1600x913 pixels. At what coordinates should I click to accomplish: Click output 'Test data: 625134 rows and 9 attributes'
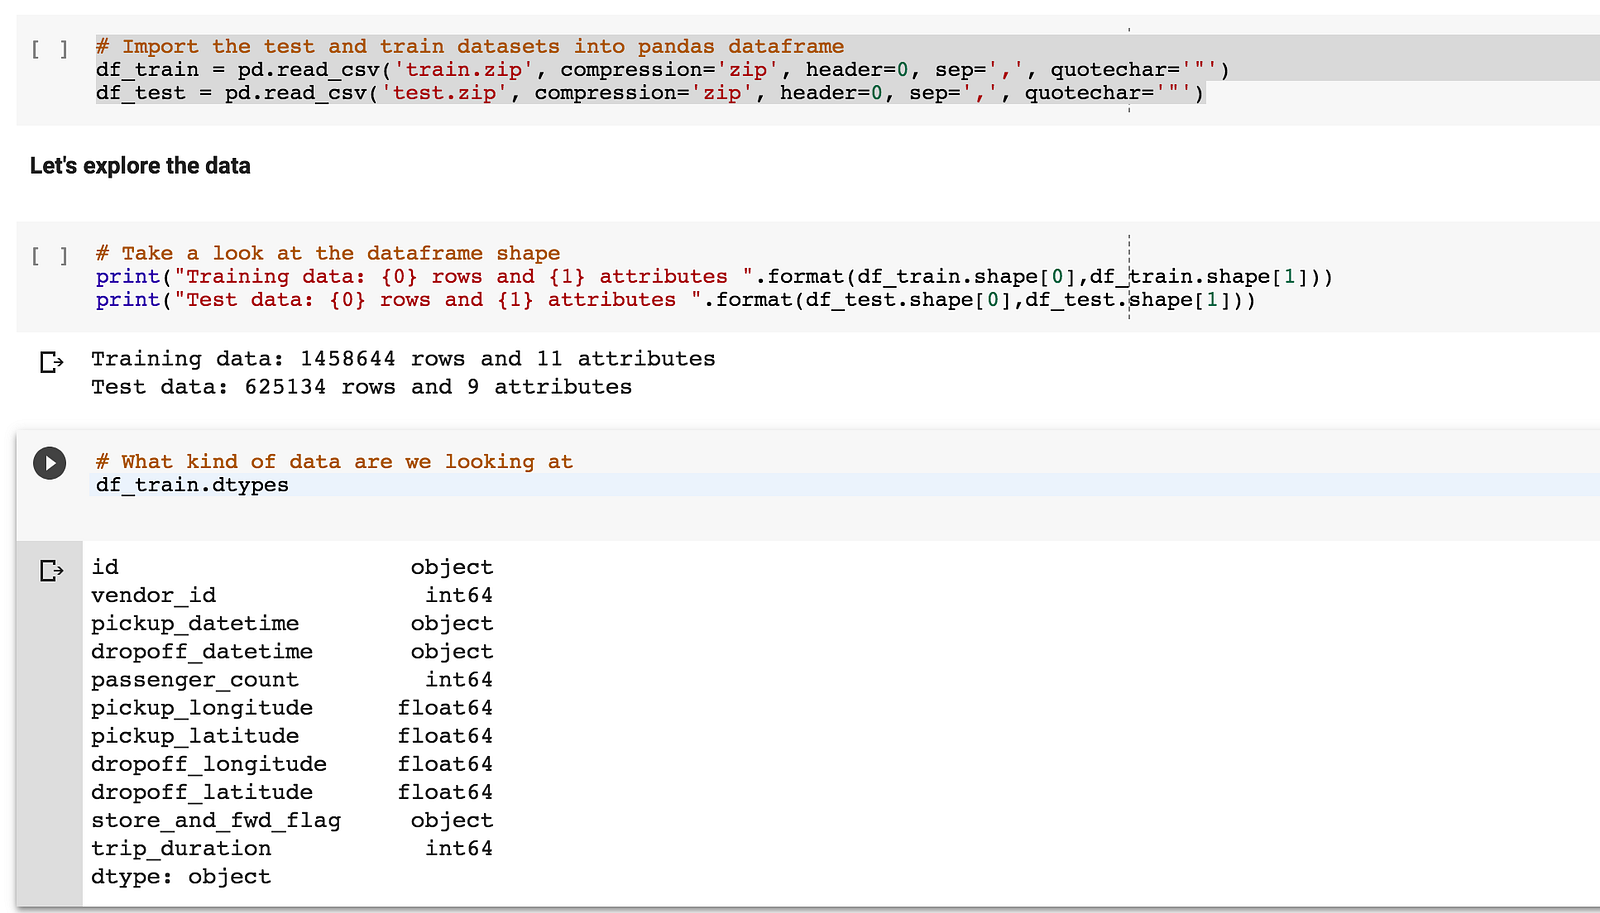click(361, 387)
